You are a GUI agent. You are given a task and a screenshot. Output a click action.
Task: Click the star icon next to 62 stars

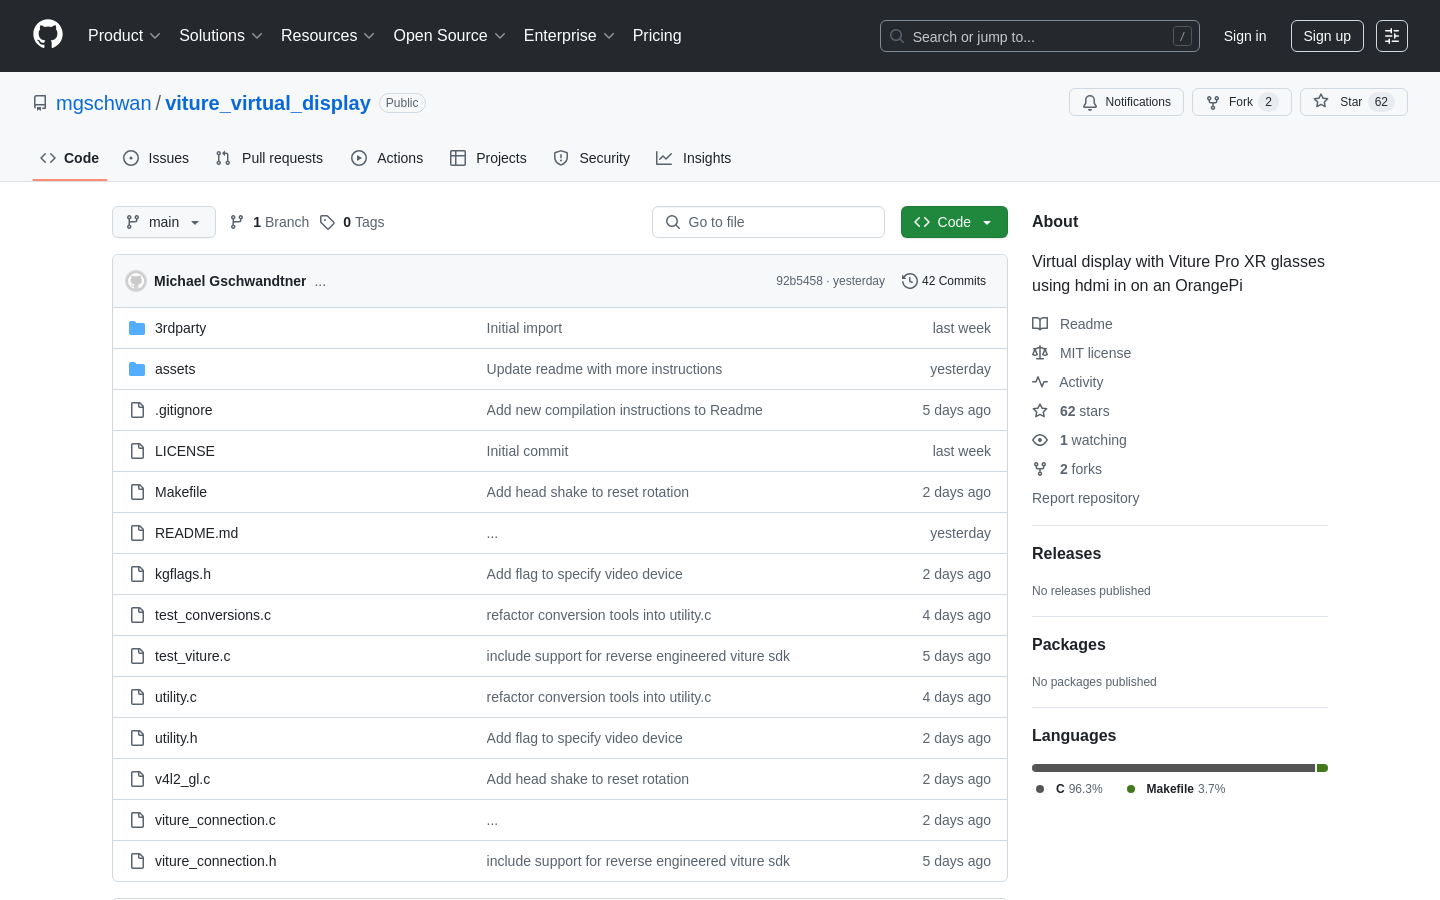(x=1040, y=411)
